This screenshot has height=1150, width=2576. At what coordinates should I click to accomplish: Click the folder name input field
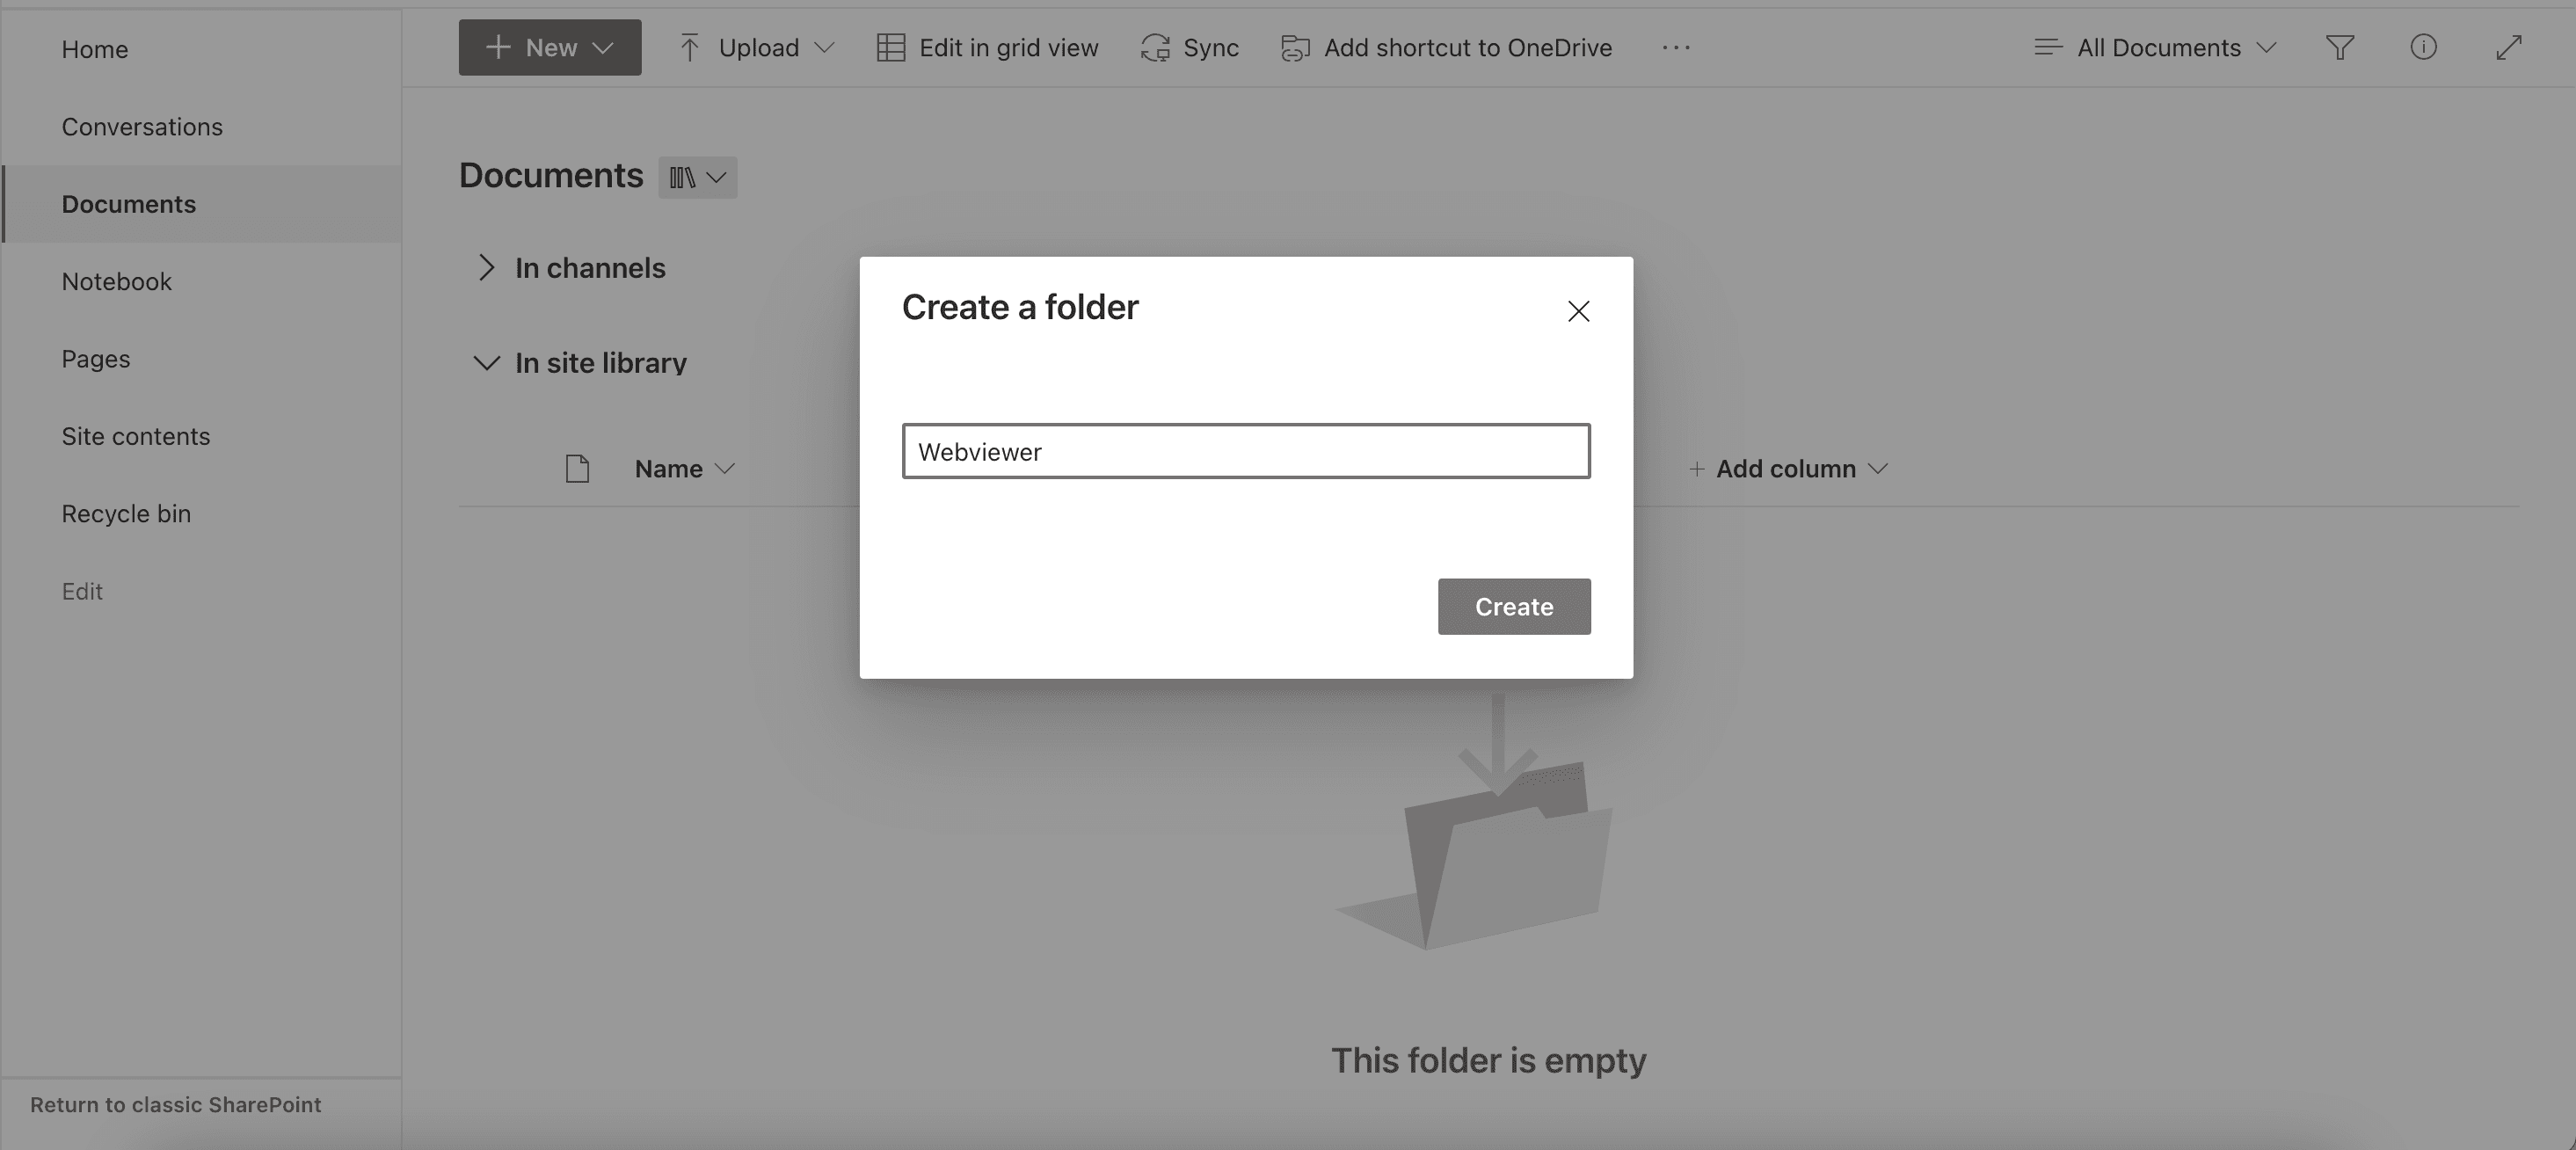coord(1245,451)
